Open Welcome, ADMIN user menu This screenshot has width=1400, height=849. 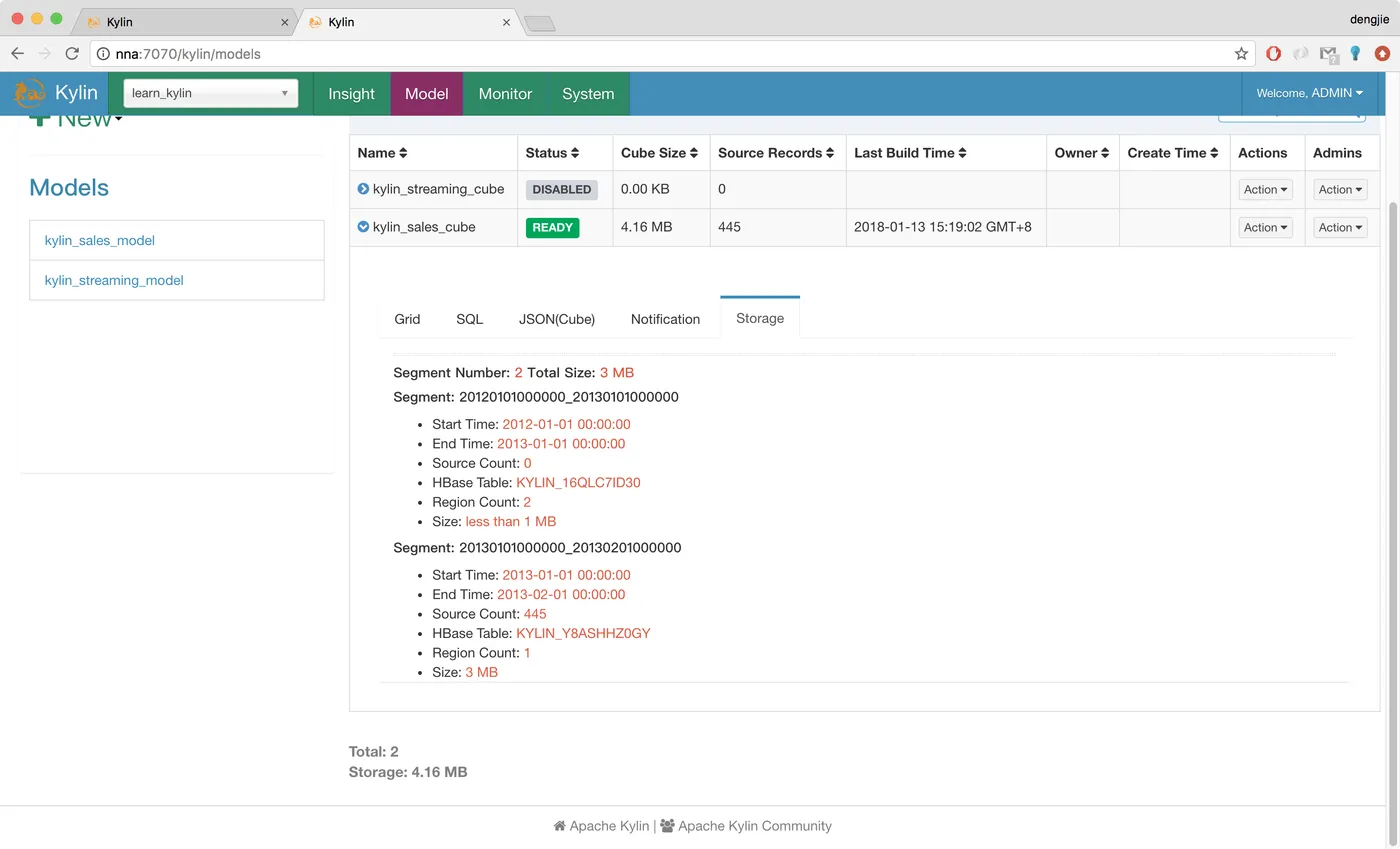tap(1309, 93)
